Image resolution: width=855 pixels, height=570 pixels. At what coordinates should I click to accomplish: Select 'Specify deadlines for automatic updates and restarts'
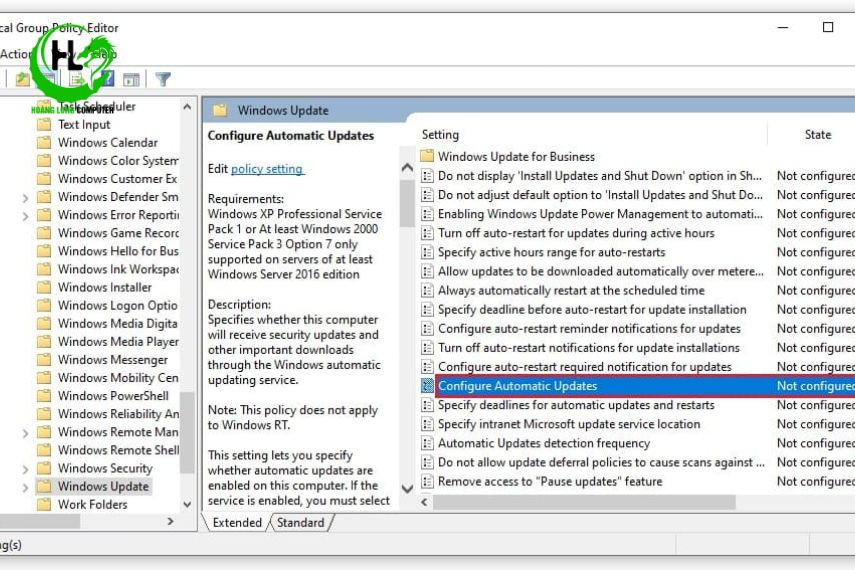pyautogui.click(x=576, y=405)
